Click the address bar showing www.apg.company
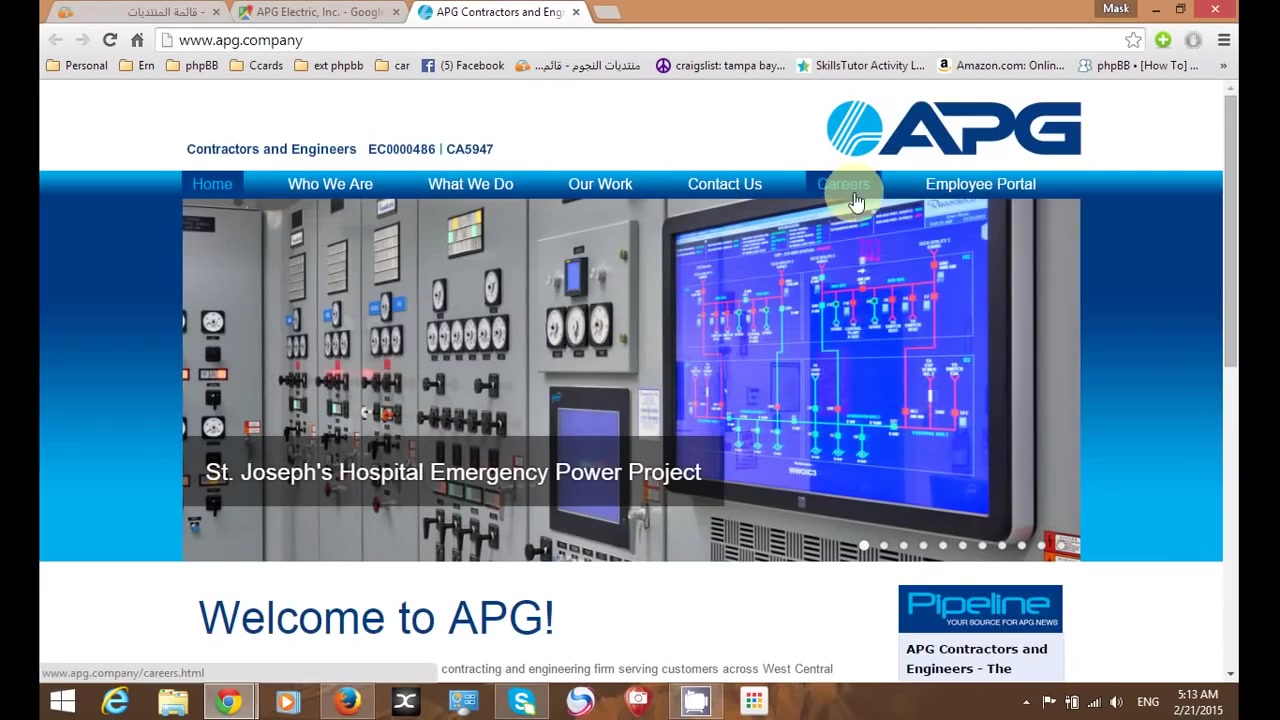The image size is (1280, 720). (x=640, y=40)
